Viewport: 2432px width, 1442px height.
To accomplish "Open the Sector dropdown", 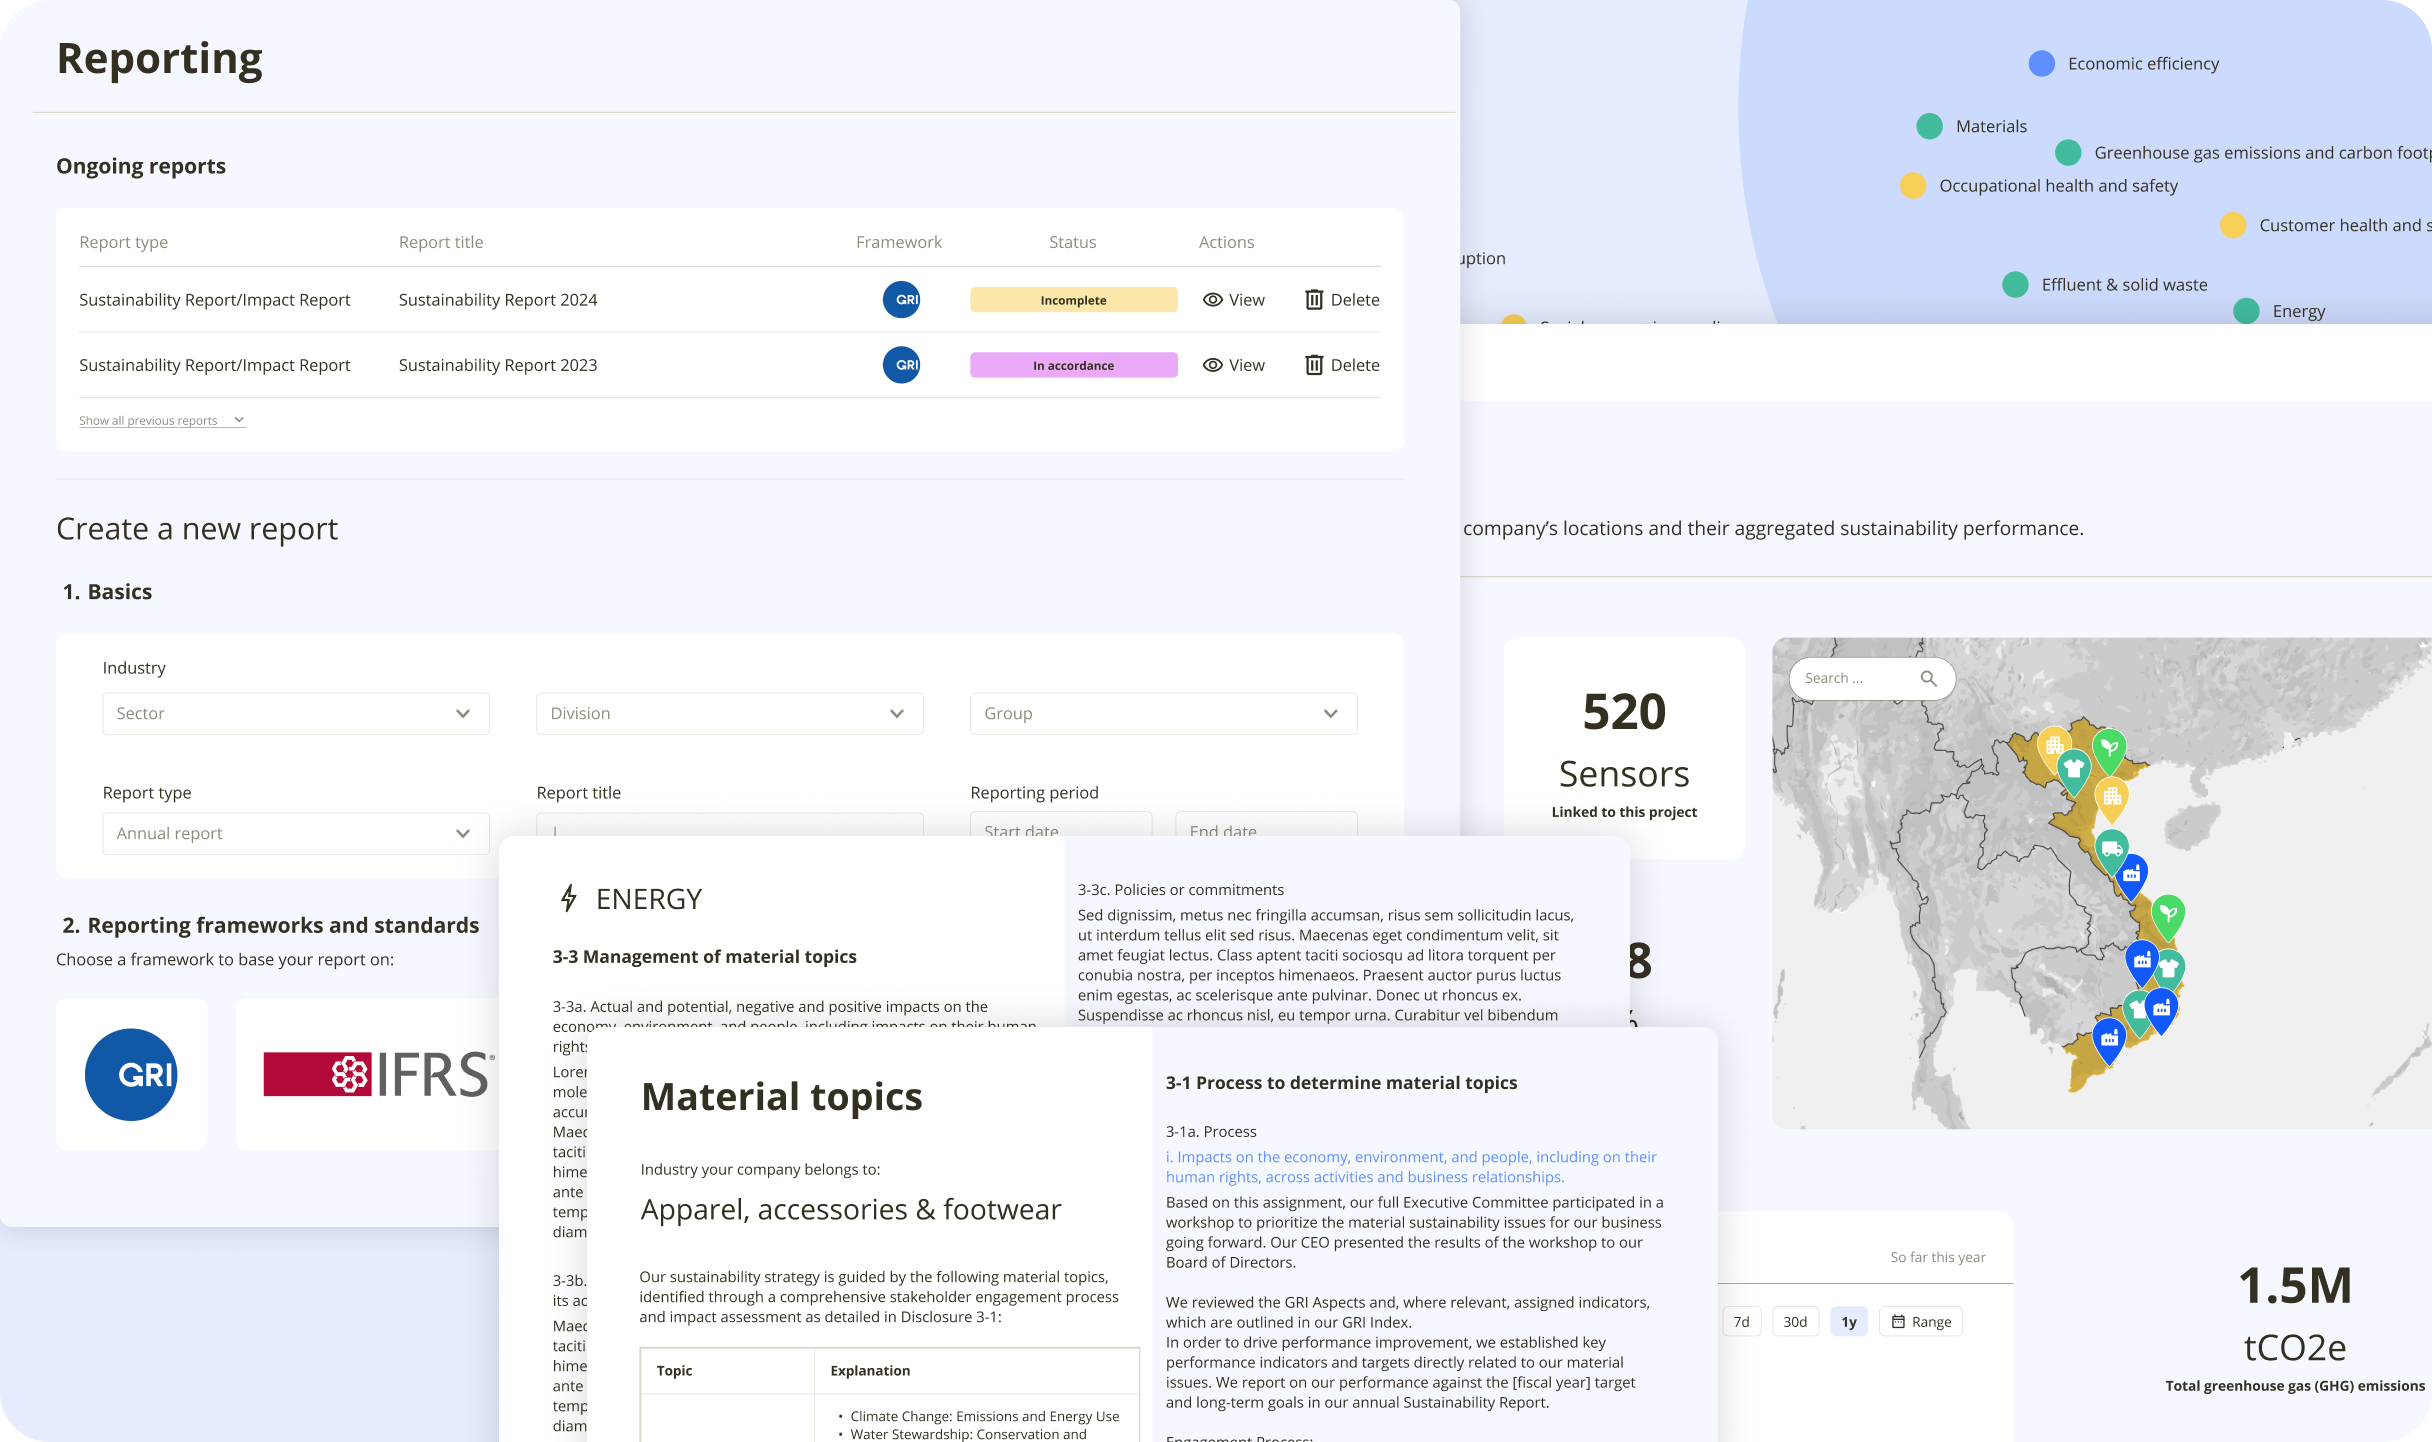I will coord(295,713).
